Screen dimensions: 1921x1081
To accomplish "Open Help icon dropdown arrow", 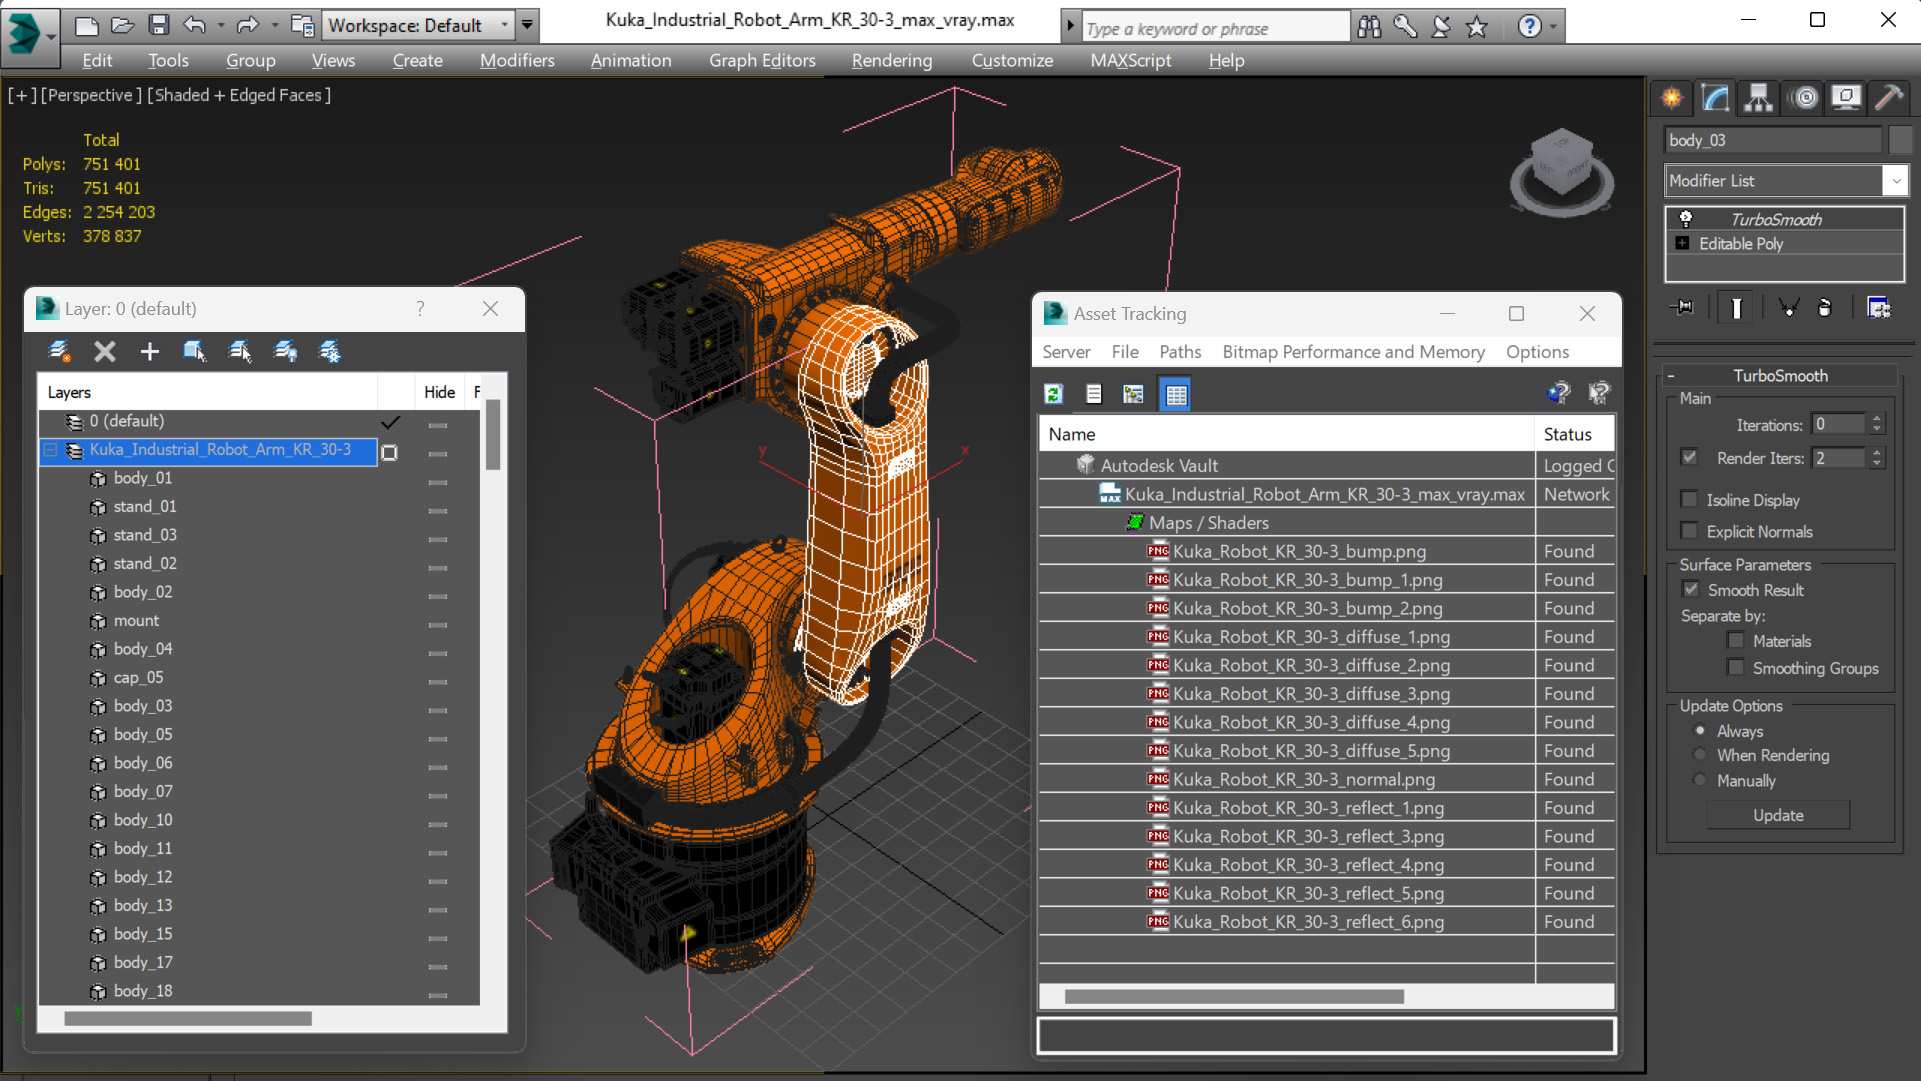I will pyautogui.click(x=1553, y=27).
